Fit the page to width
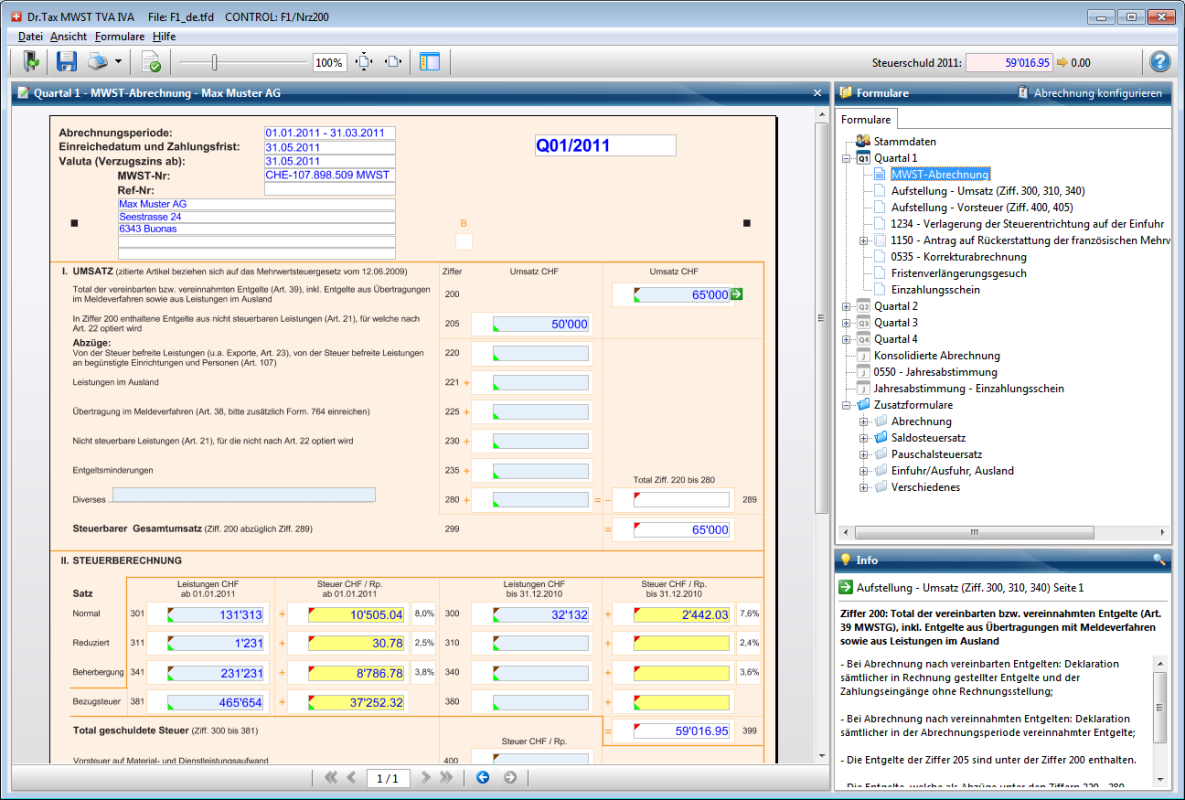 click(x=393, y=62)
